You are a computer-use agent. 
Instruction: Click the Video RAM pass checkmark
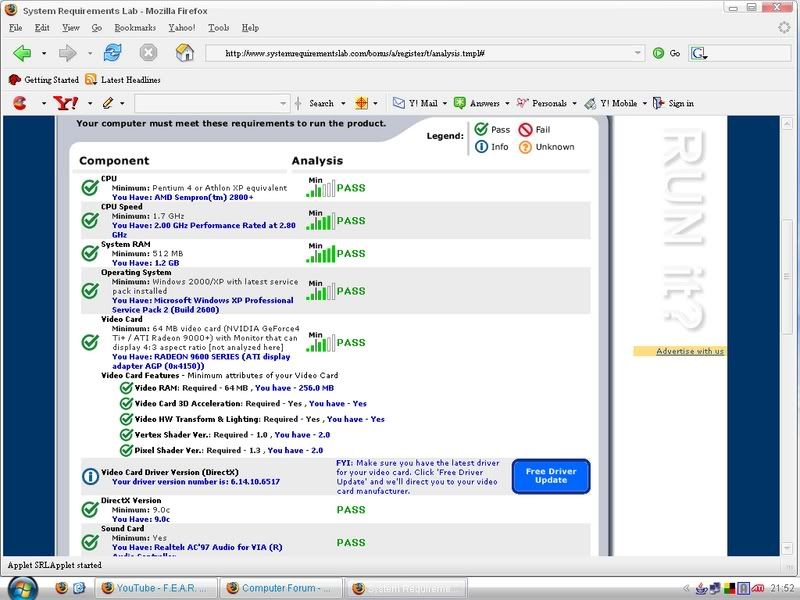[126, 388]
